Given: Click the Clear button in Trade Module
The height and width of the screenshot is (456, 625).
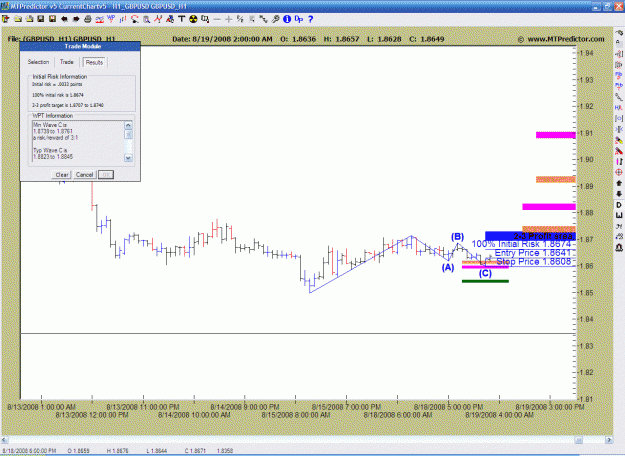Looking at the screenshot, I should pyautogui.click(x=62, y=175).
